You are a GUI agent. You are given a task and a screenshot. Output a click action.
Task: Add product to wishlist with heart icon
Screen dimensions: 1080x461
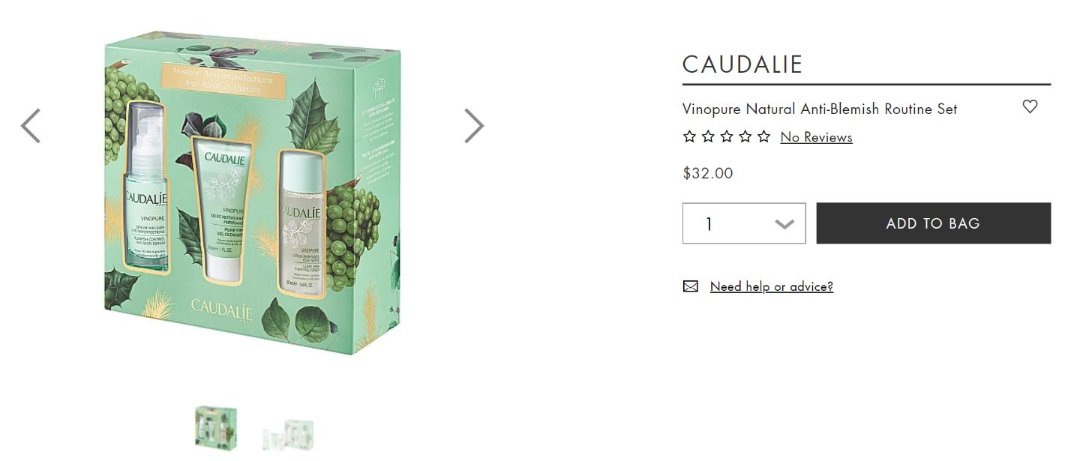[x=1030, y=106]
